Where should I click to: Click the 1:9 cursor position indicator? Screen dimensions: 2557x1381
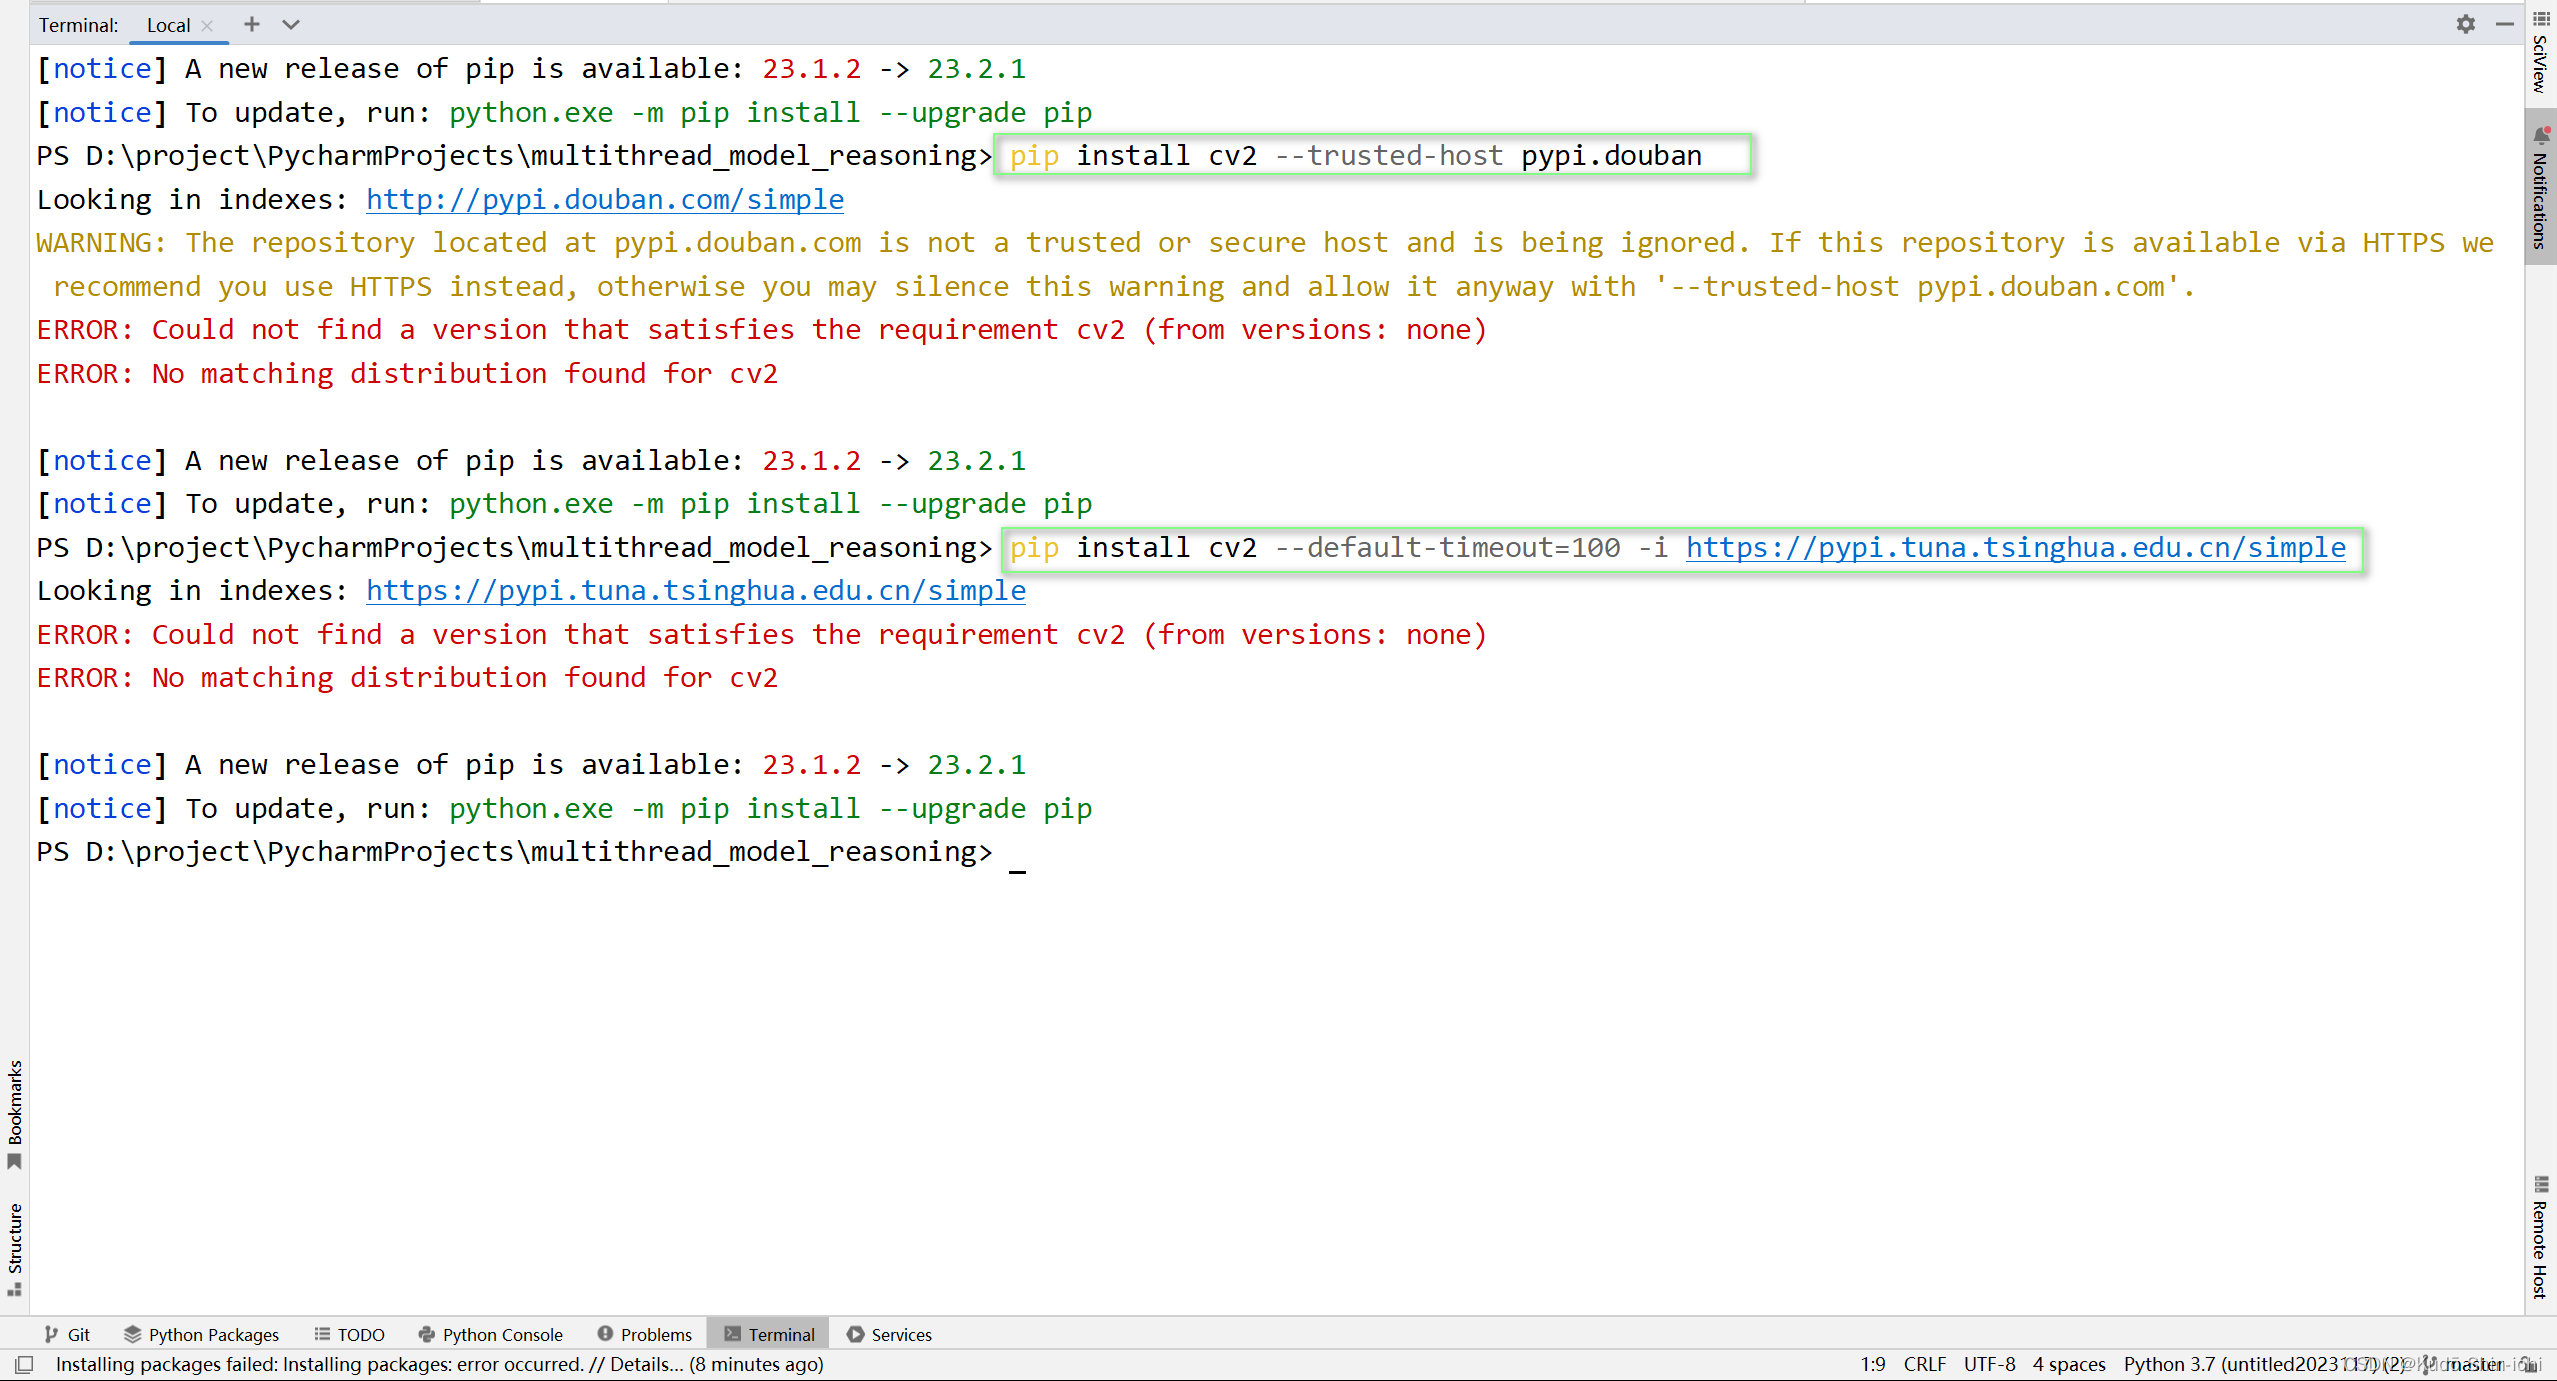(1872, 1364)
